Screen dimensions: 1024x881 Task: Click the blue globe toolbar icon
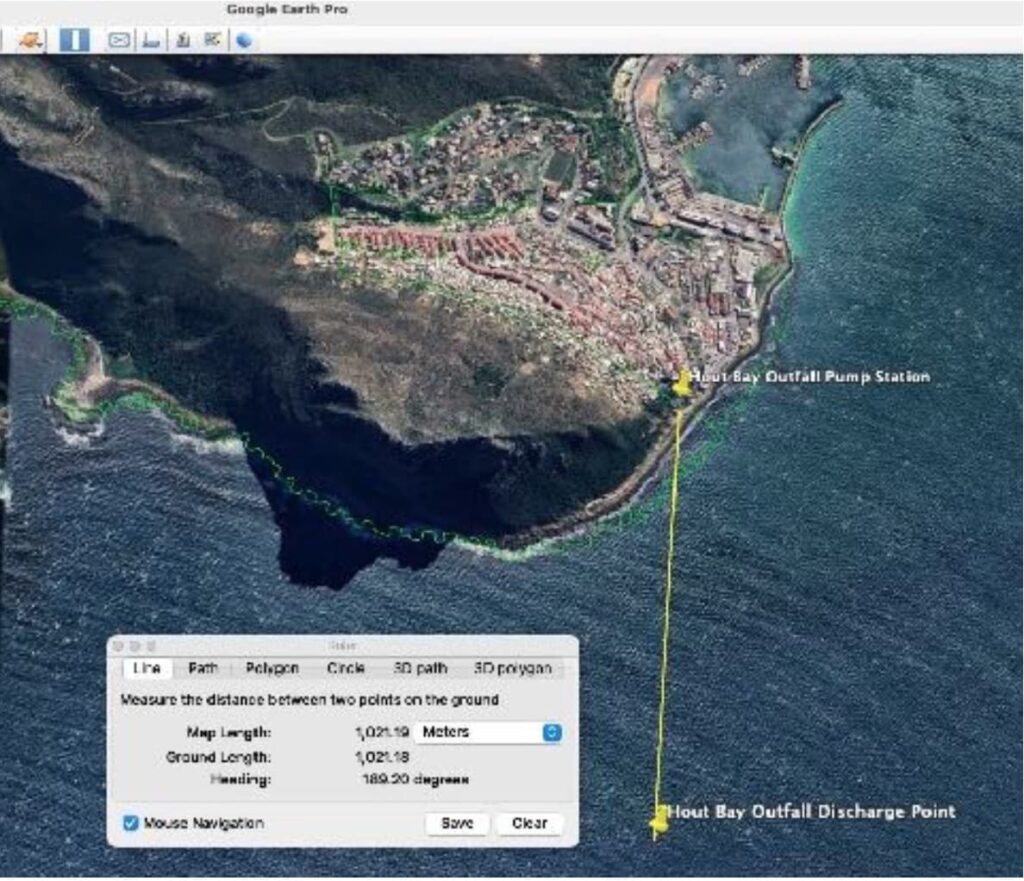pyautogui.click(x=244, y=41)
